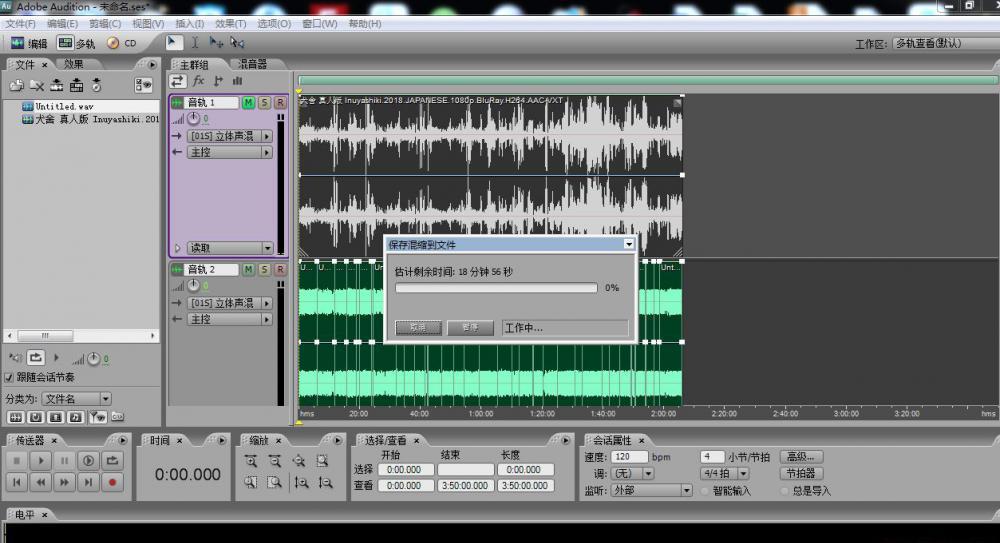Click Fast Forward transport button
Viewport: 1000px width, 543px height.
pyautogui.click(x=64, y=482)
